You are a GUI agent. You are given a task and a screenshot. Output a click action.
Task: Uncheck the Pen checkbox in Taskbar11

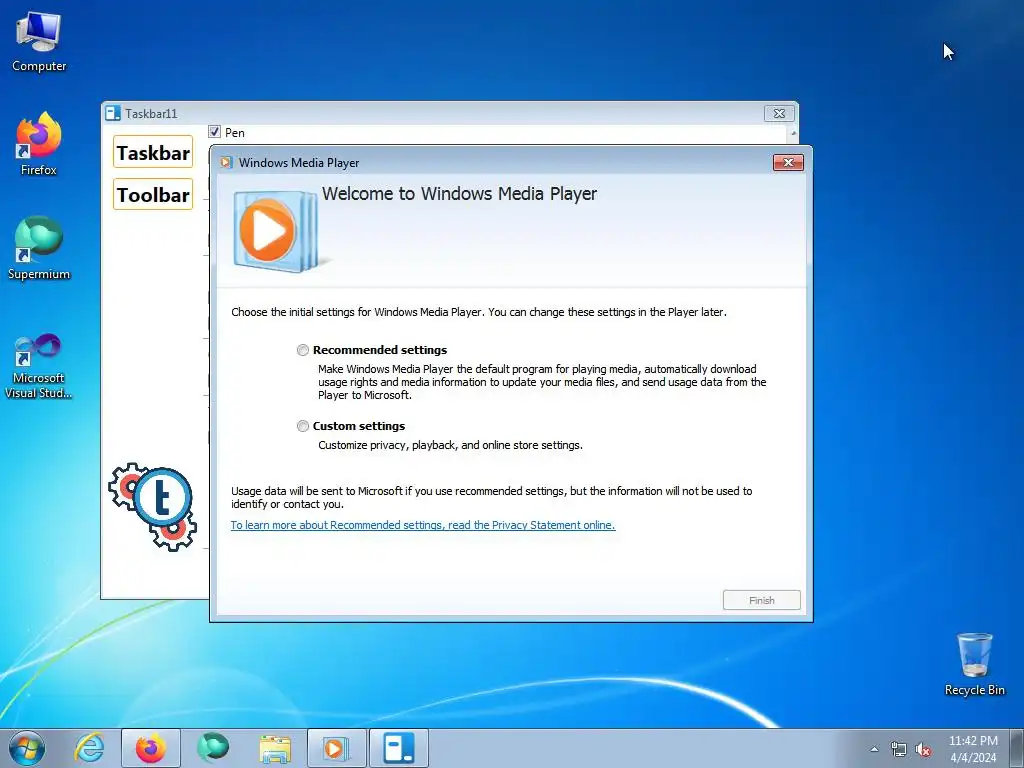tap(214, 132)
